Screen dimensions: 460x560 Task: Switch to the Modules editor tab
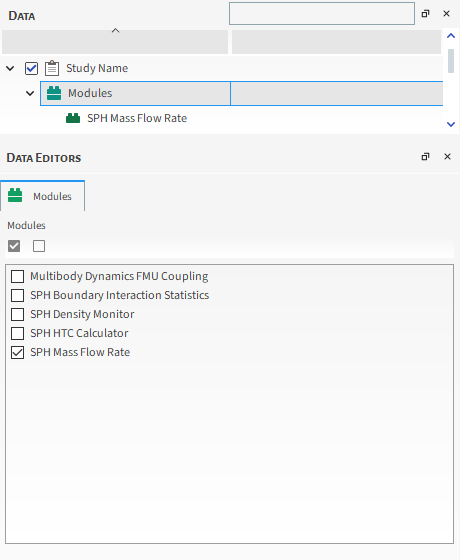point(42,196)
